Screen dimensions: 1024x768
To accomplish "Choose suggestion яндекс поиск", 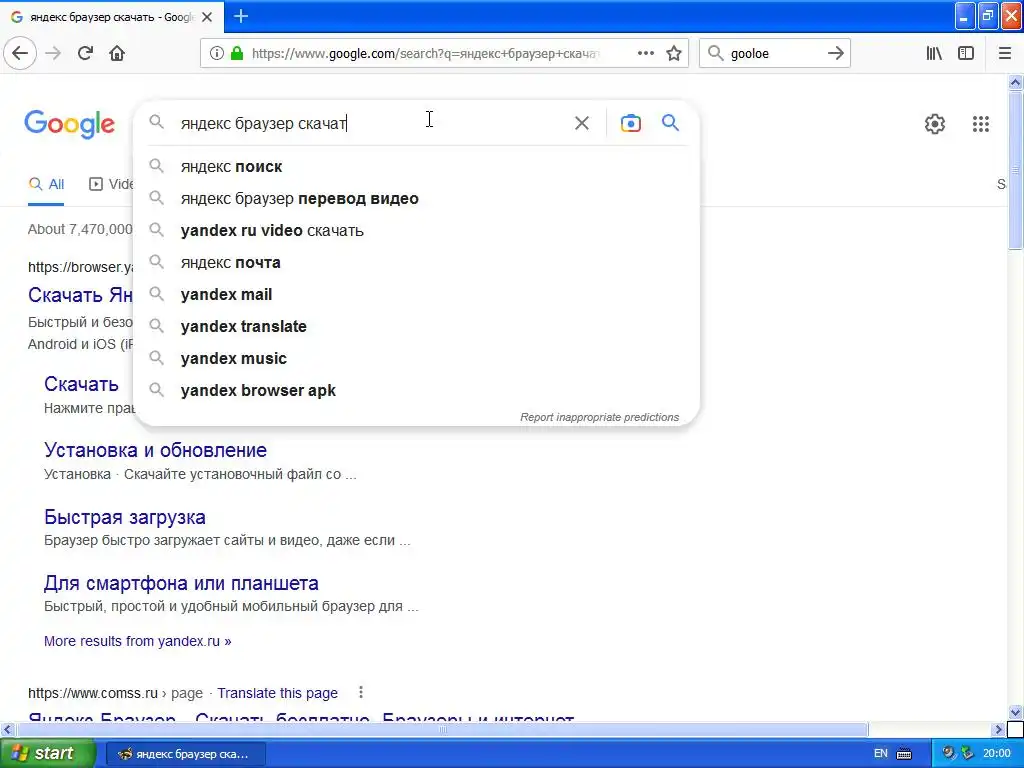I will (416, 167).
